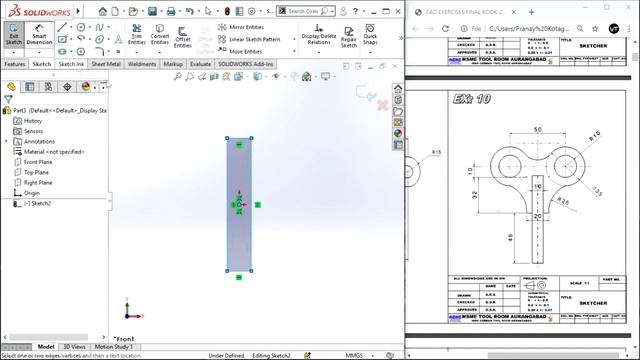Choose the Polygon tool
The width and height of the screenshot is (640, 360).
pos(81,51)
